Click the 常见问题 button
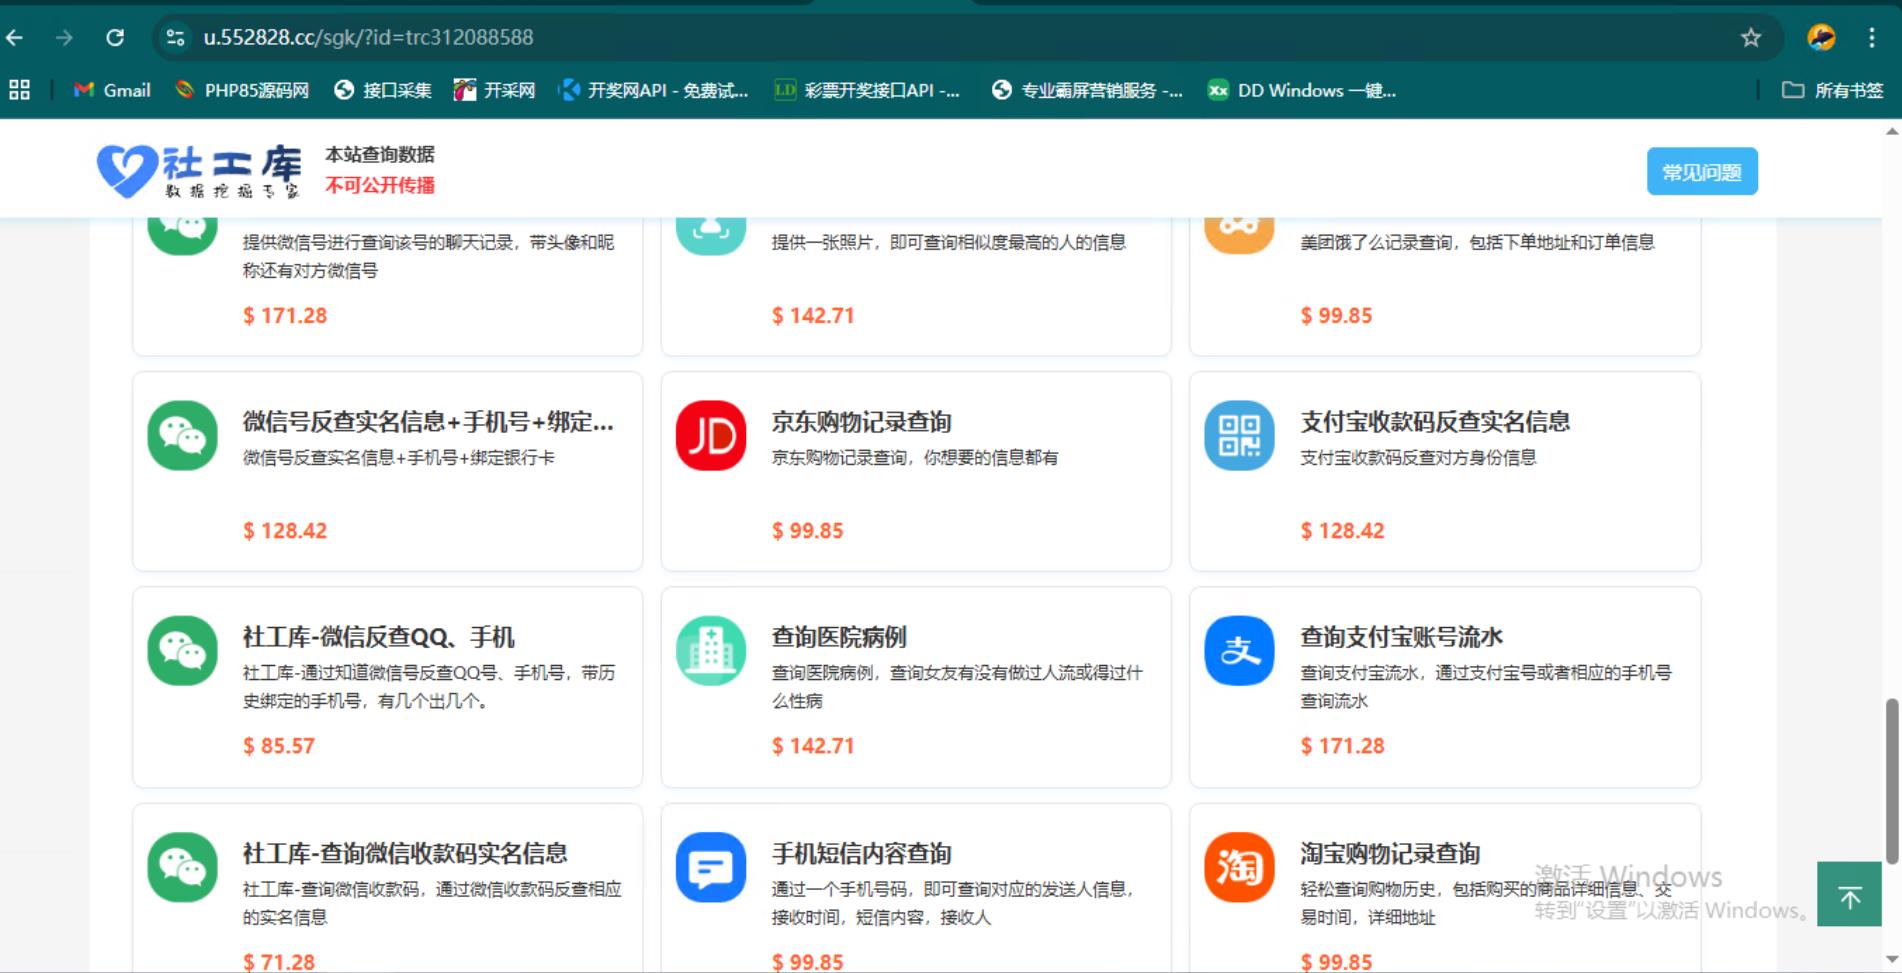This screenshot has height=973, width=1902. click(x=1702, y=172)
